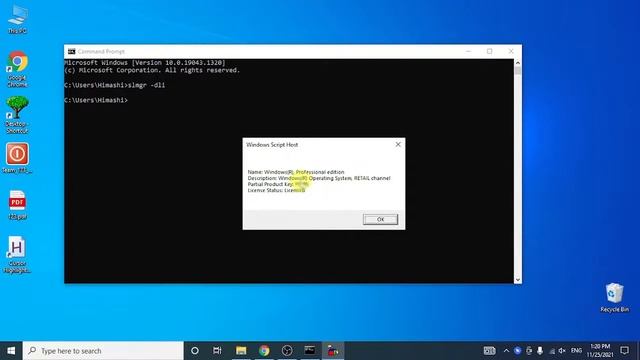Click the 'Description: ... RETAIL channel' line
The image size is (640, 360).
(319, 178)
